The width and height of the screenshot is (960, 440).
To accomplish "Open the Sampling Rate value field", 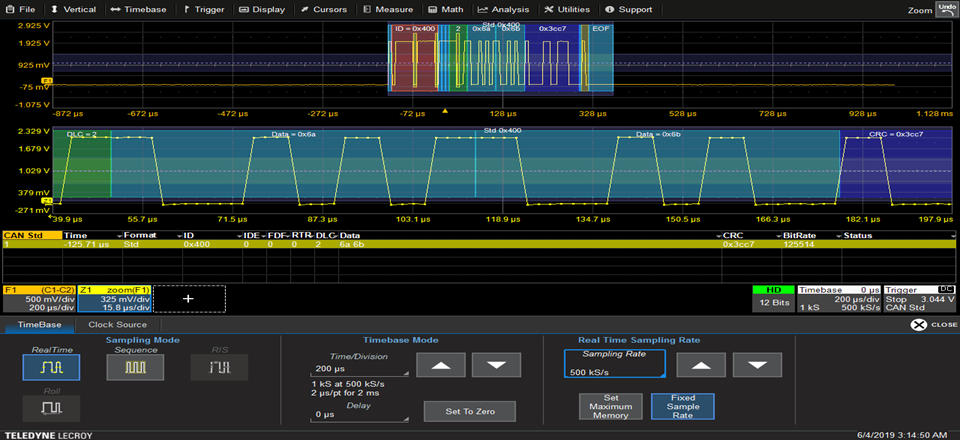I will (x=613, y=364).
